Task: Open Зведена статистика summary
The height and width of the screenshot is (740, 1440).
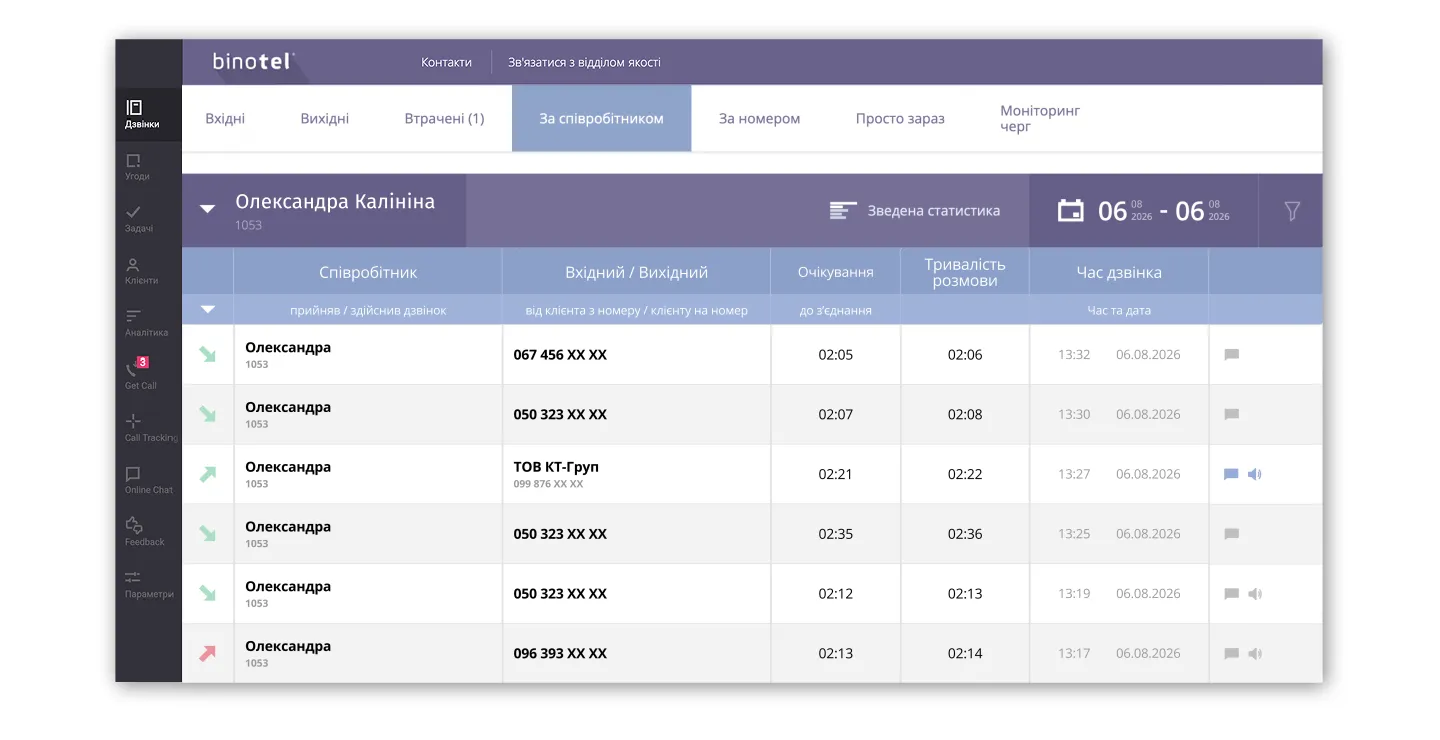Action: 915,211
